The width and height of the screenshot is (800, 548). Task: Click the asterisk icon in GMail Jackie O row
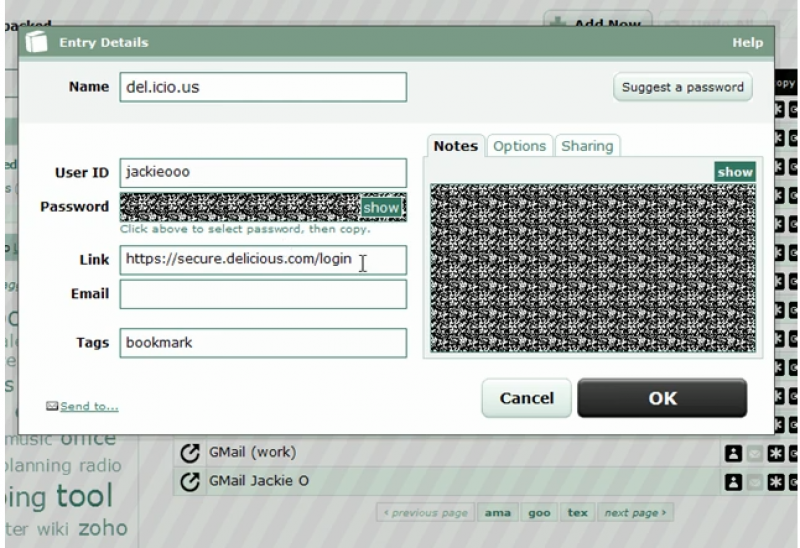click(775, 482)
